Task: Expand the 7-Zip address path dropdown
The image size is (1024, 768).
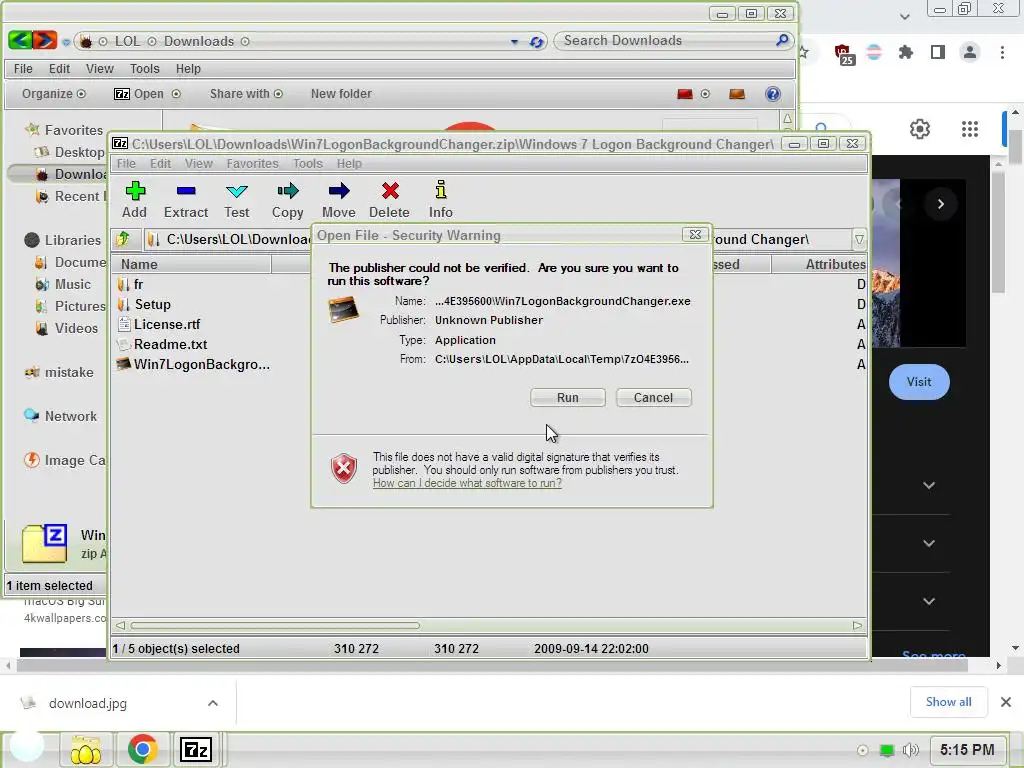Action: click(x=859, y=240)
